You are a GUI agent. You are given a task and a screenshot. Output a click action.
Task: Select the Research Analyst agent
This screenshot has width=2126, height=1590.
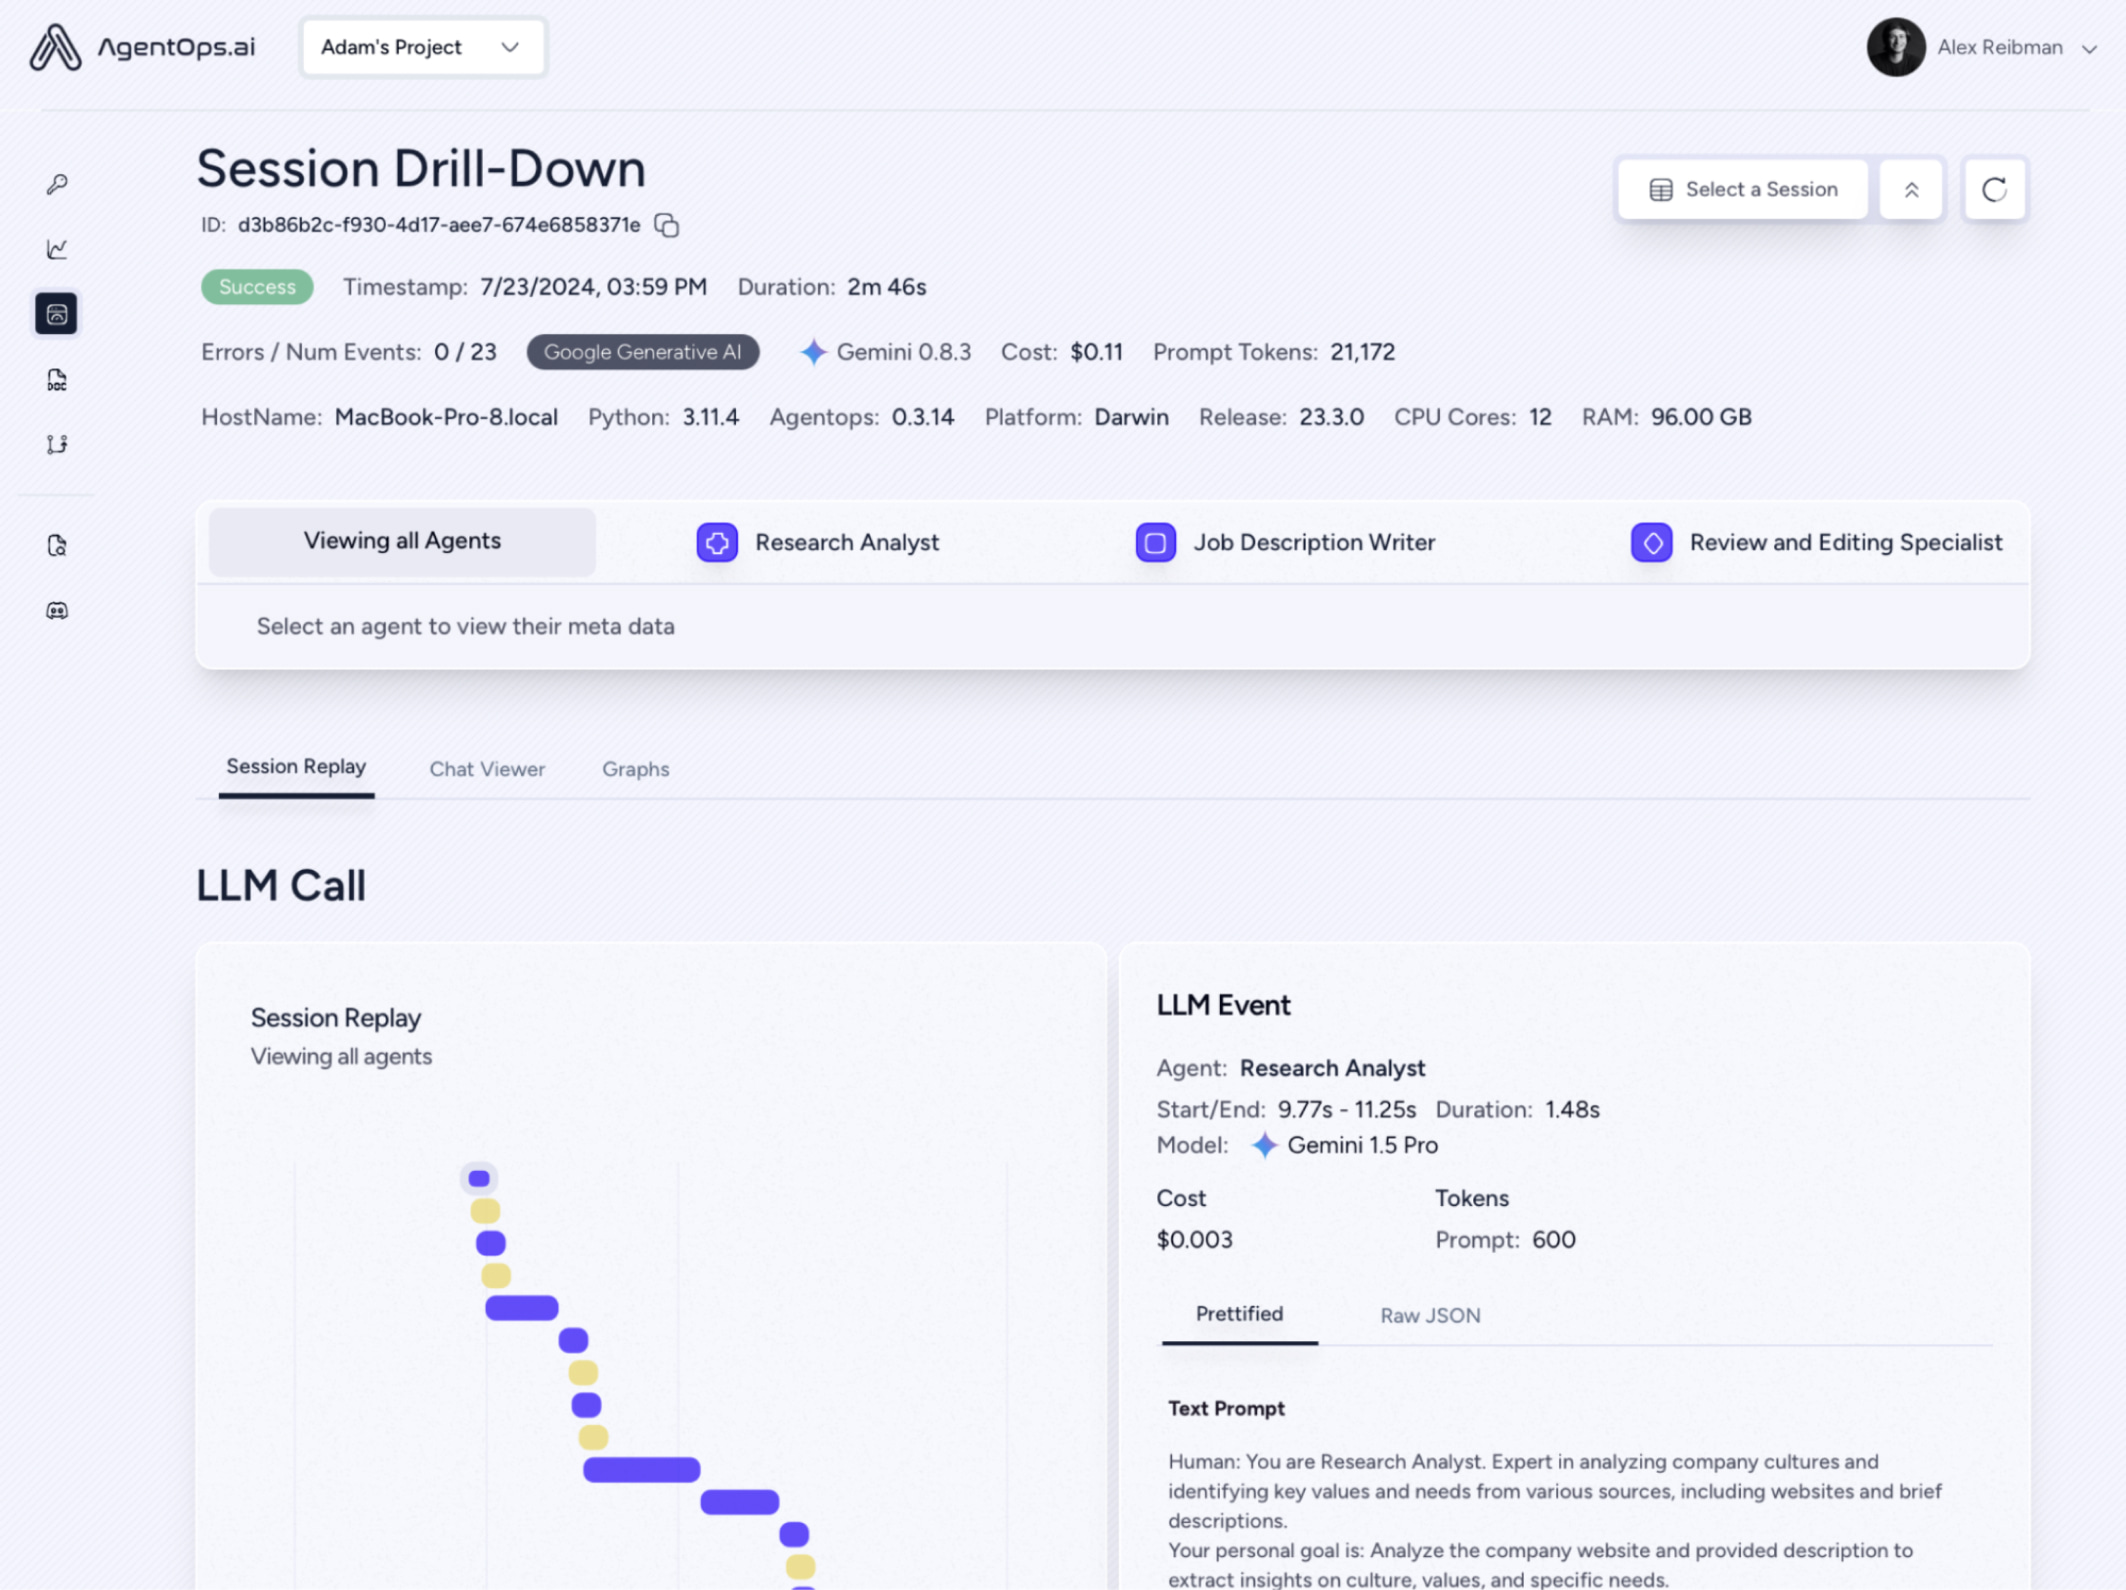pos(817,541)
